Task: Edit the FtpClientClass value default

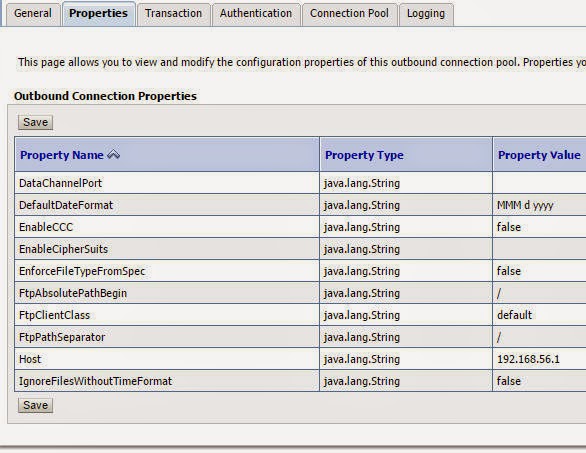Action: click(539, 315)
